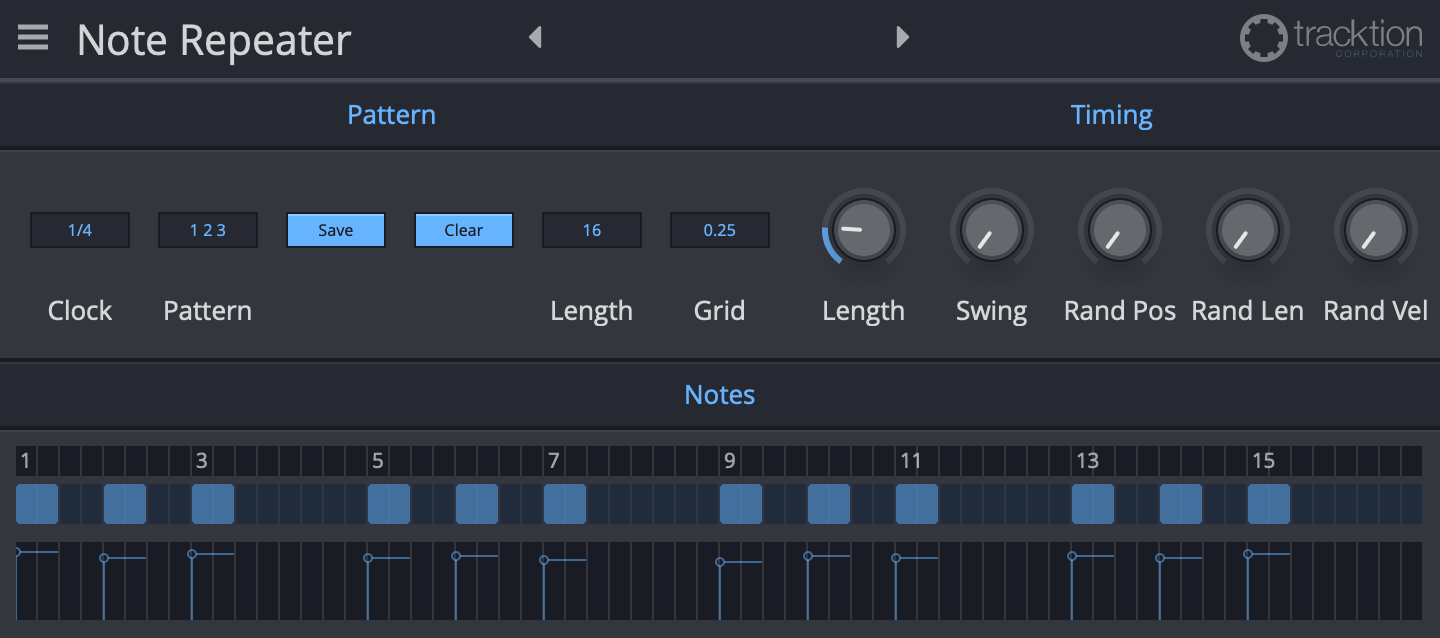Image resolution: width=1440 pixels, height=638 pixels.
Task: Adjust the Length knob in Timing section
Action: [x=863, y=229]
